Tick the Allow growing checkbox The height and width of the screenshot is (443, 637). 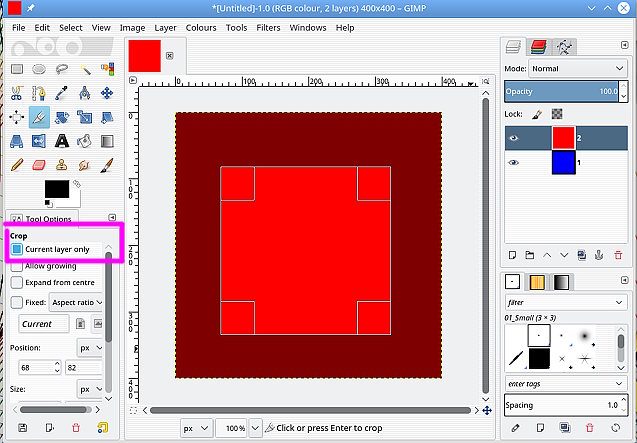pos(17,267)
